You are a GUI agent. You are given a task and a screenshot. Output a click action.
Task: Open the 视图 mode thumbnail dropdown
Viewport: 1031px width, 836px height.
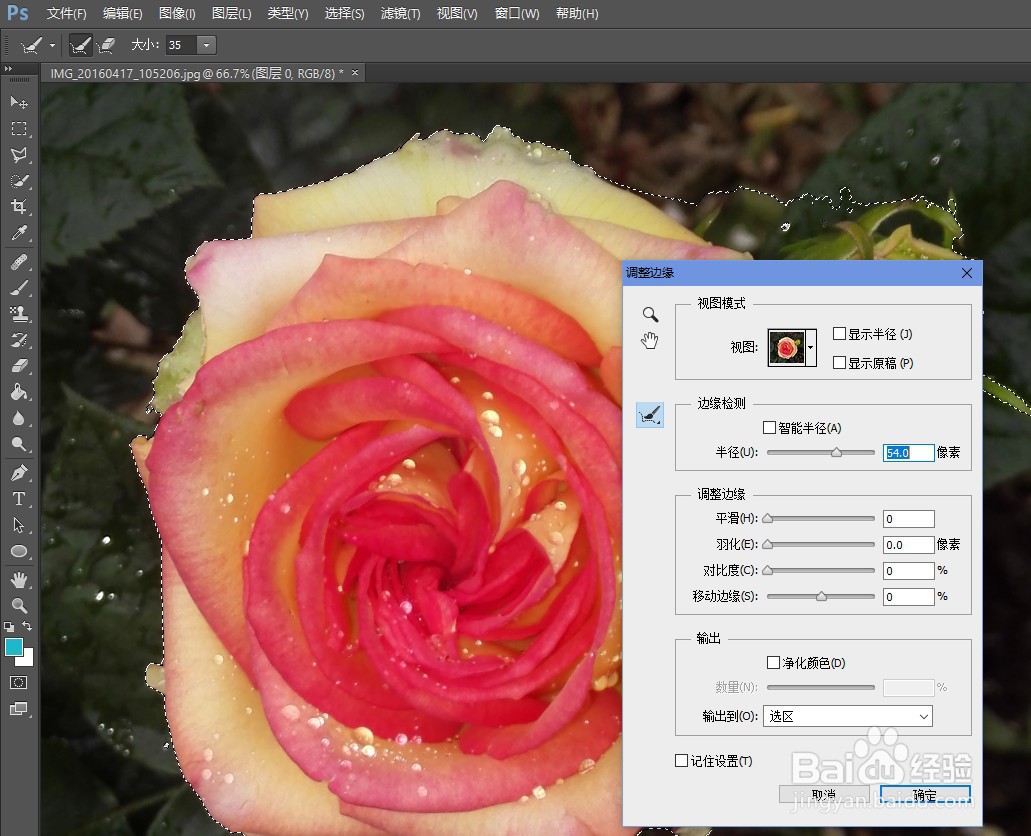(811, 347)
